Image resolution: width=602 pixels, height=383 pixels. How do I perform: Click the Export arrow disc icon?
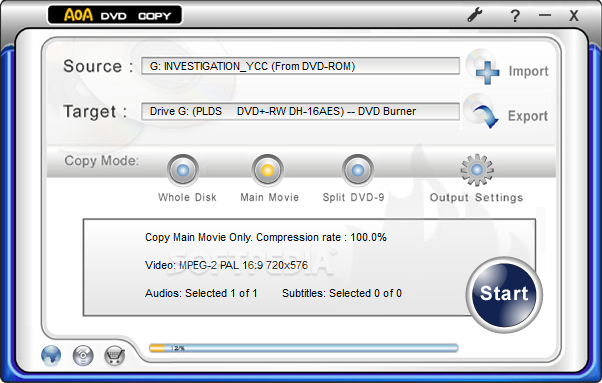(481, 111)
